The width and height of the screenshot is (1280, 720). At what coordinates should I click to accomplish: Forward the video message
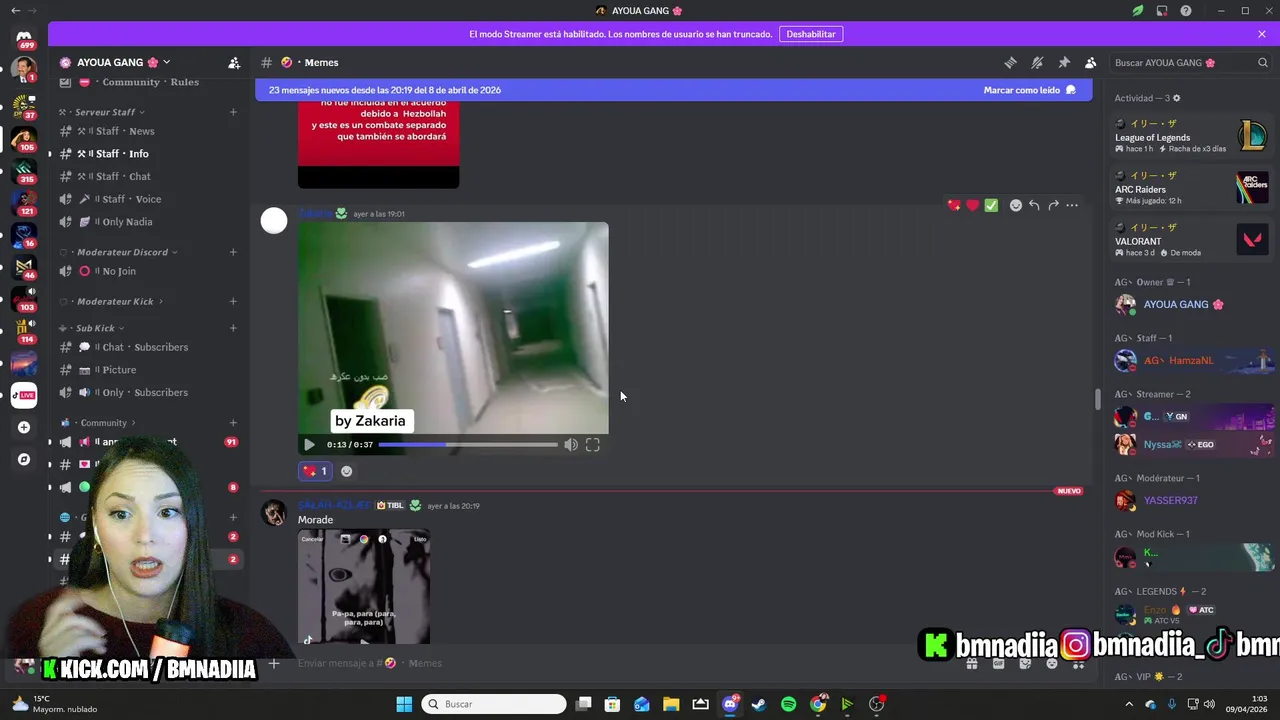(1053, 205)
